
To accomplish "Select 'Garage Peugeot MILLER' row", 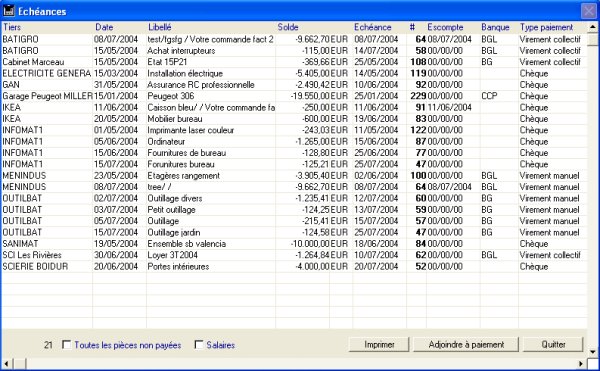I will [294, 96].
